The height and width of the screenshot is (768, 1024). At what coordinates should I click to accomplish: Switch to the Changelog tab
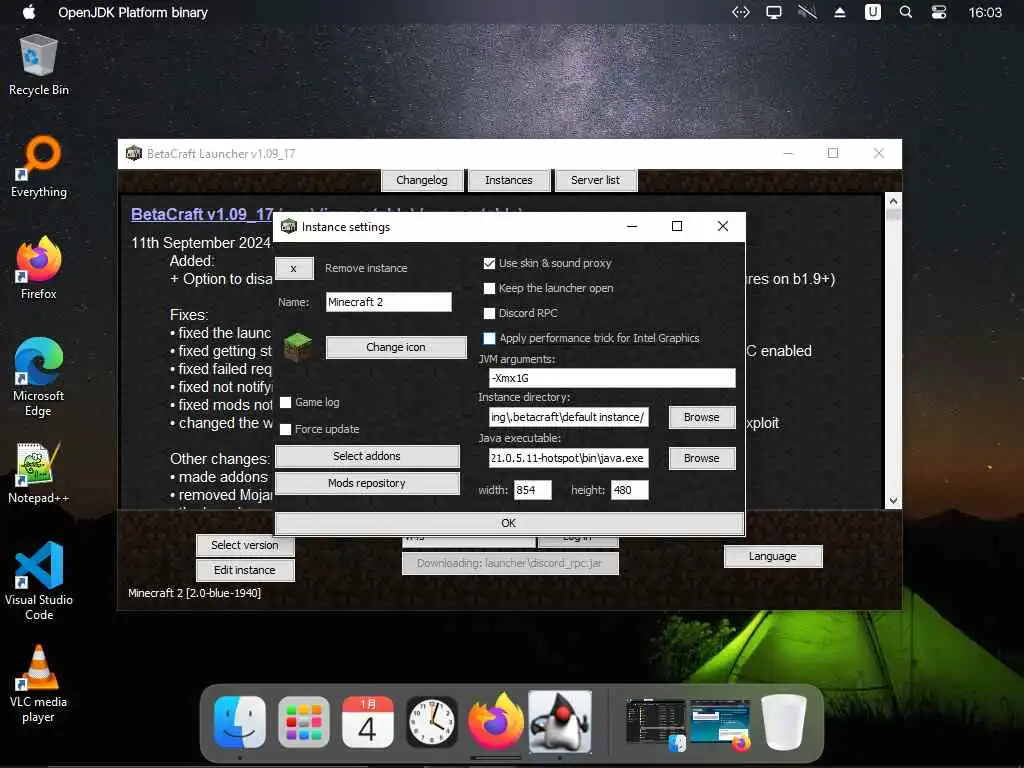tap(422, 180)
